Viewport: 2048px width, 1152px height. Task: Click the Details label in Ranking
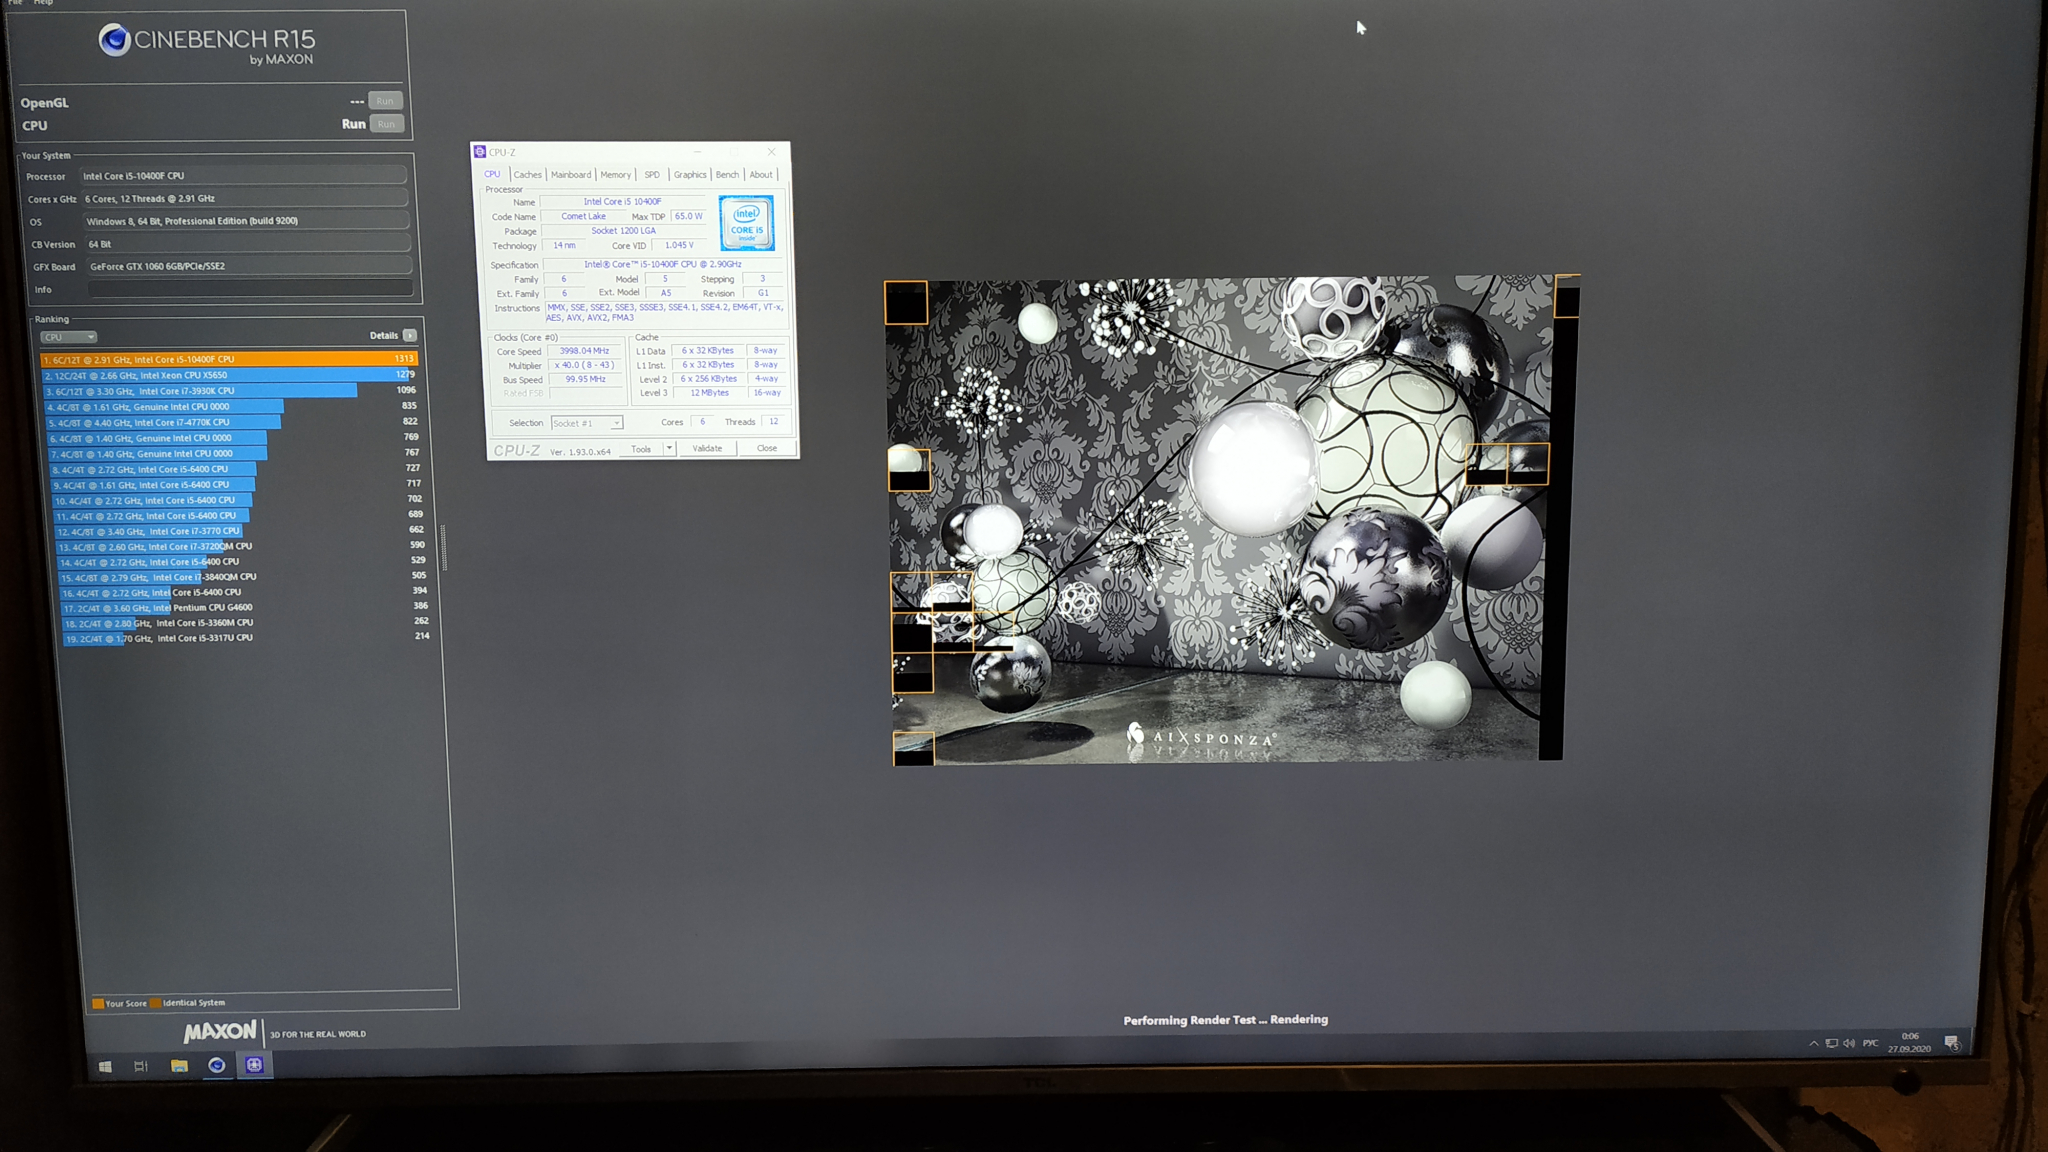click(x=383, y=335)
